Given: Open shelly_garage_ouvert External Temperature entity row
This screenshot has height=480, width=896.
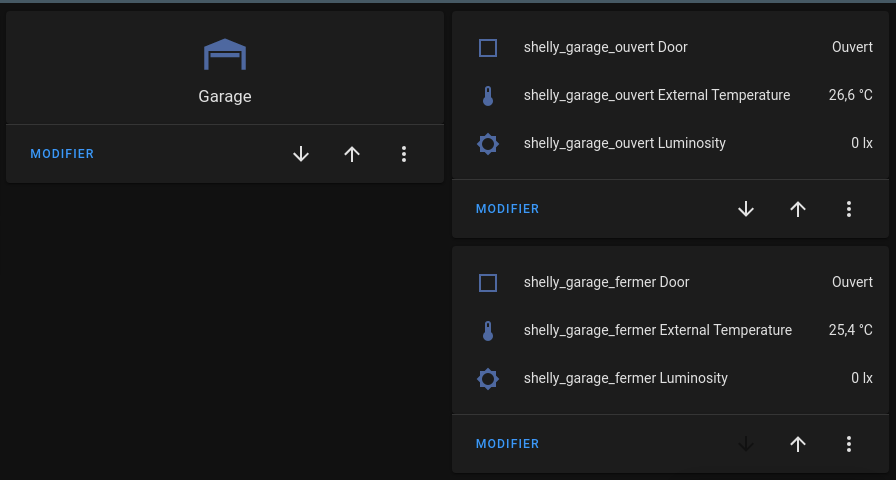Looking at the screenshot, I should 657,96.
